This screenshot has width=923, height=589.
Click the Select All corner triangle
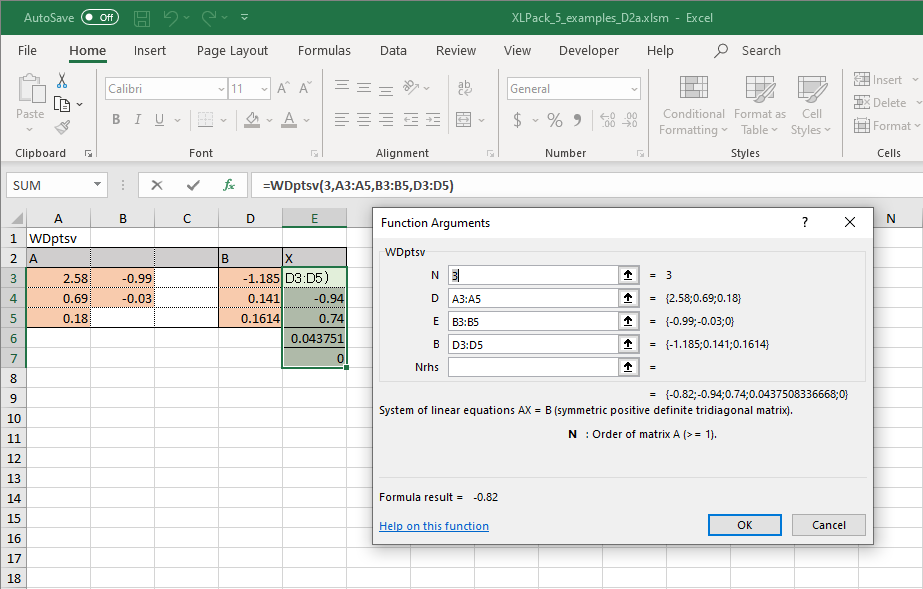[17, 218]
